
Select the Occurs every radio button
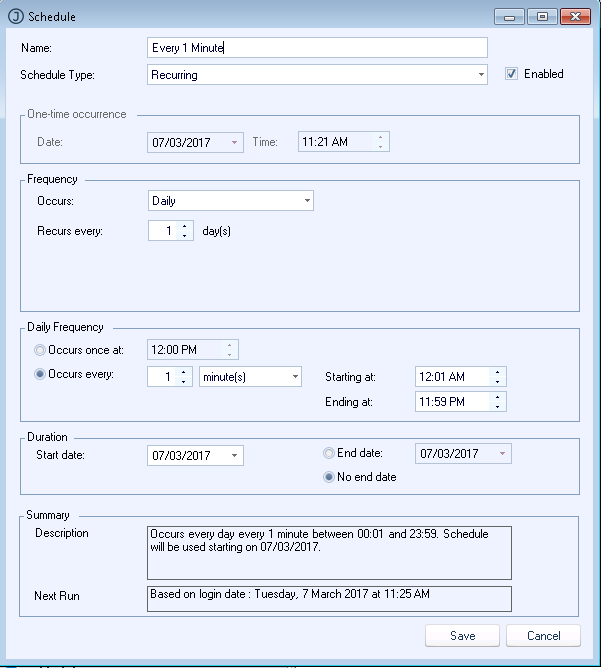coord(40,376)
